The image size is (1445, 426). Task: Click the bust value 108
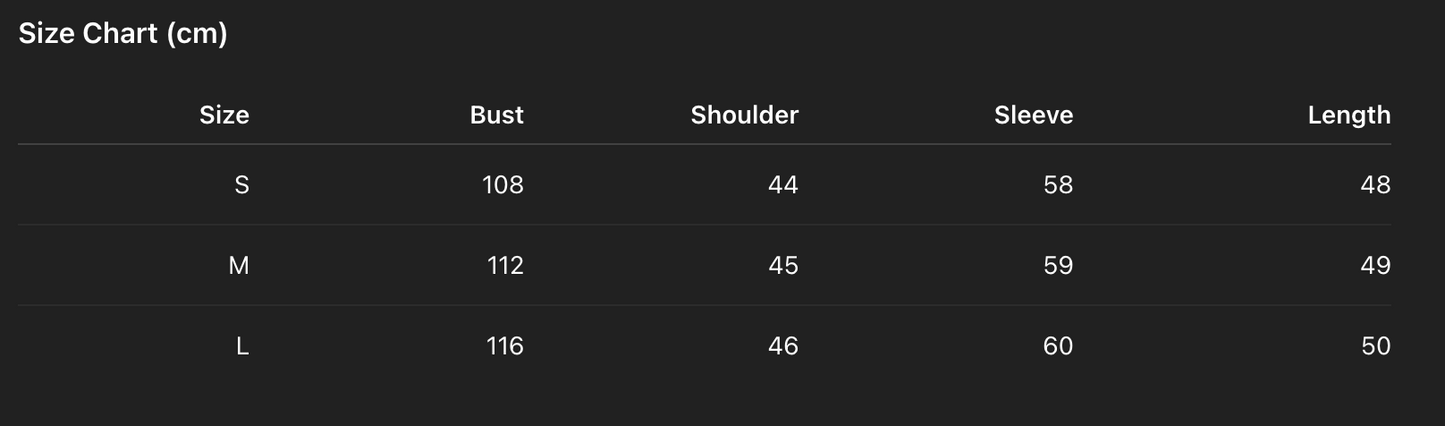(x=503, y=185)
